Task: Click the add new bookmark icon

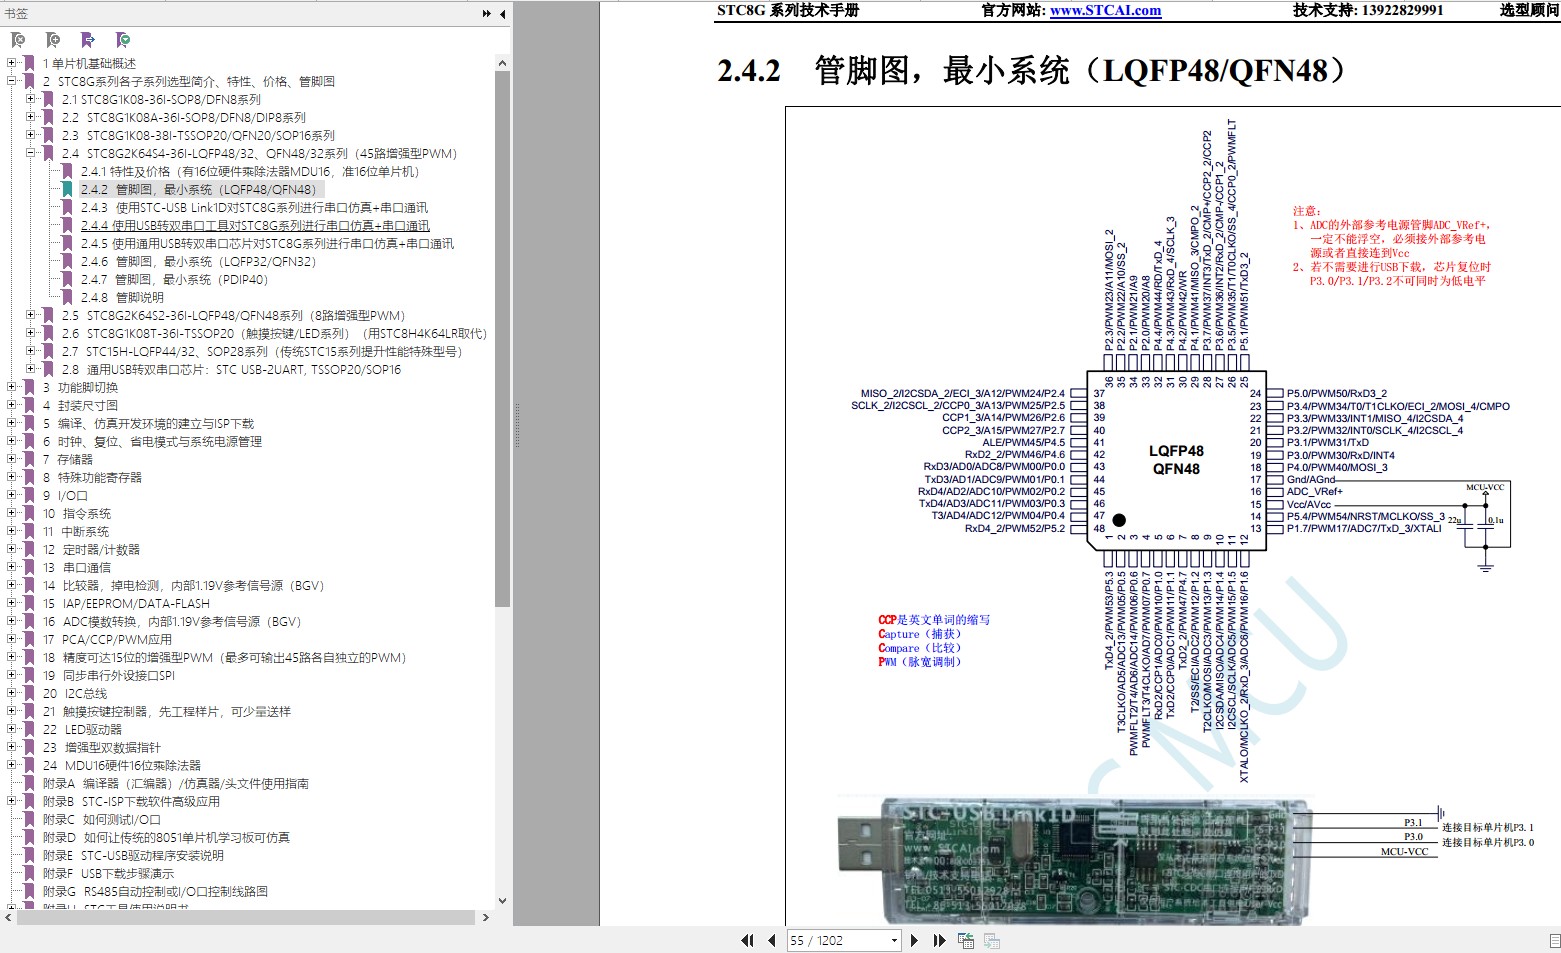Action: (53, 40)
